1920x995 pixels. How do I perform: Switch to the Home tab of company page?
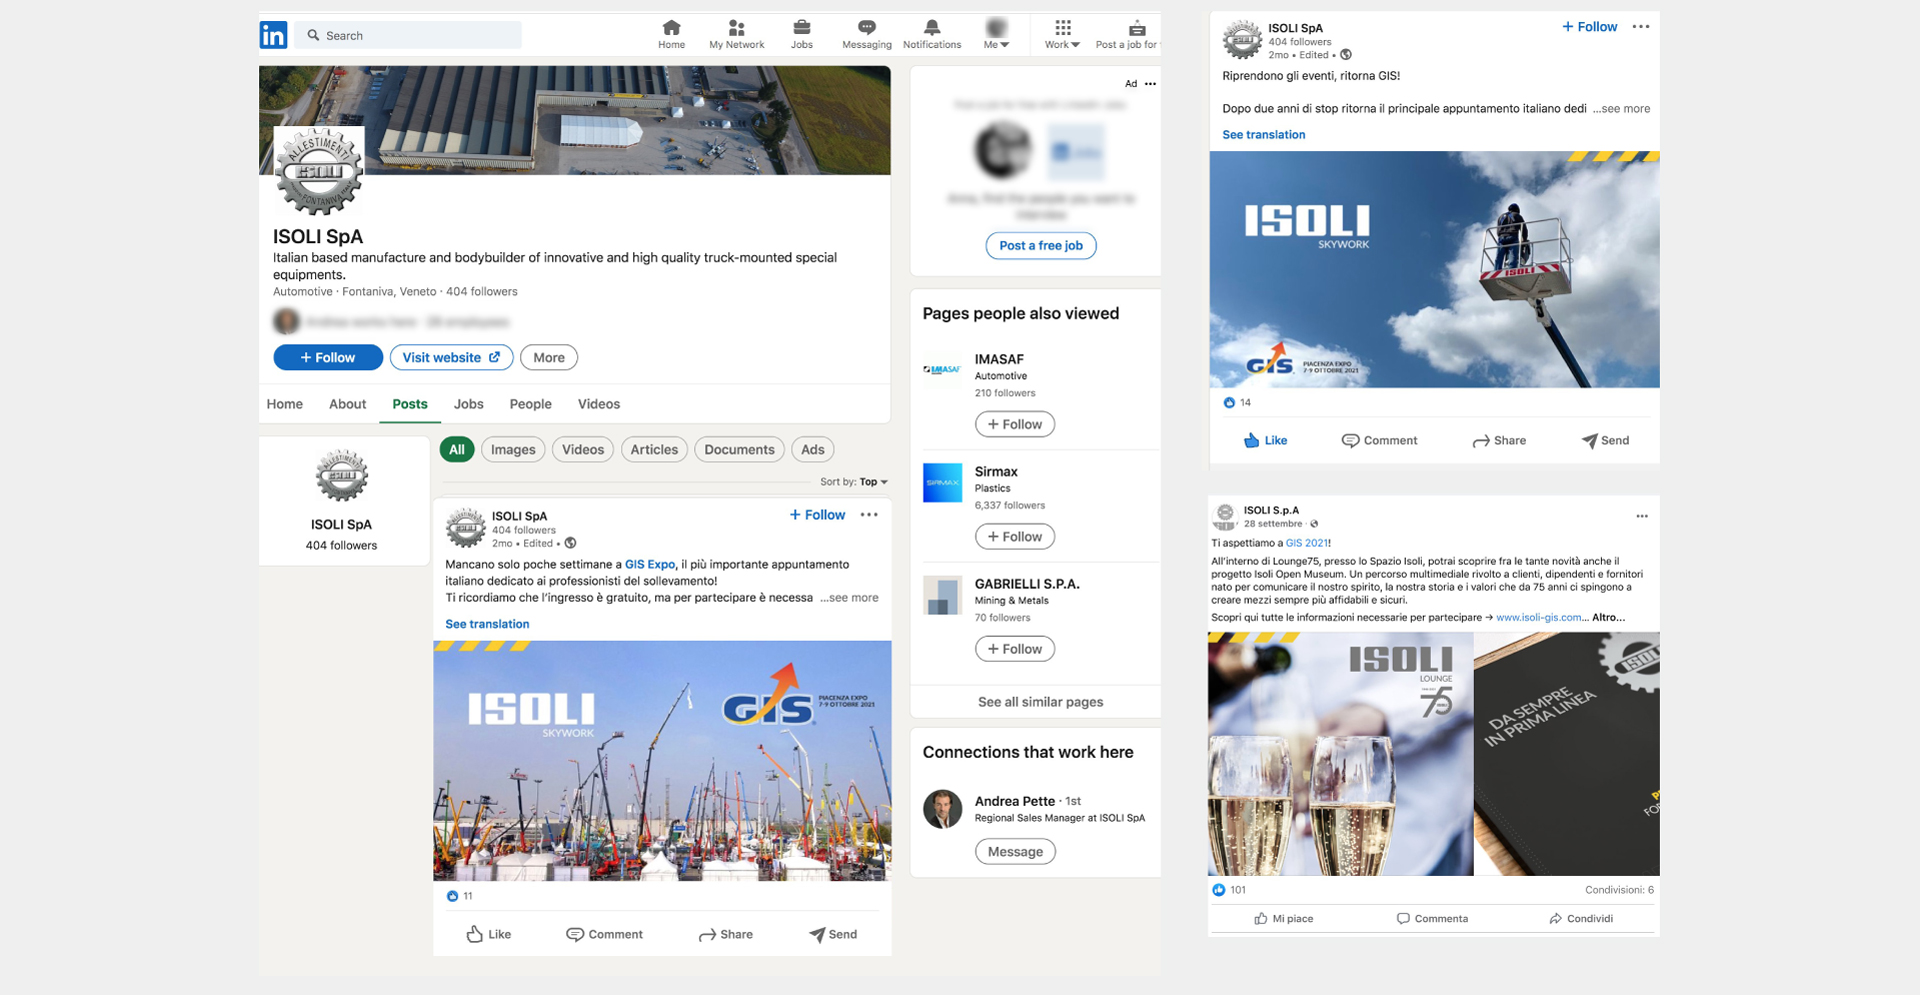285,404
